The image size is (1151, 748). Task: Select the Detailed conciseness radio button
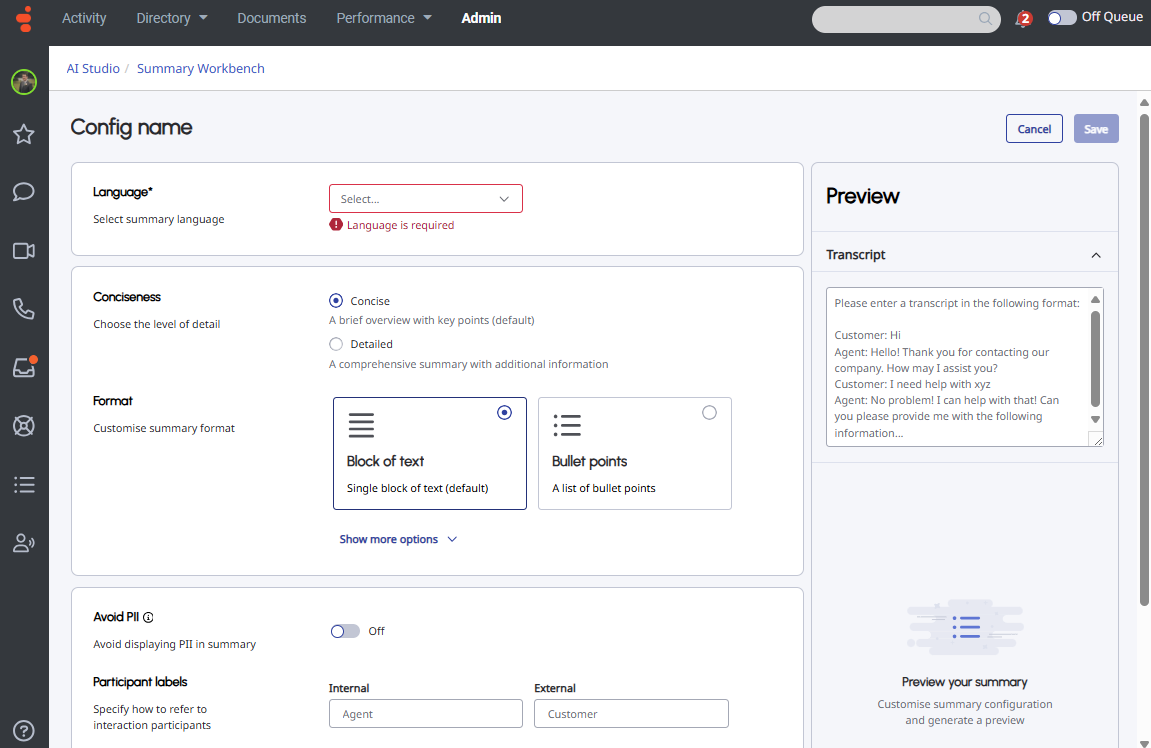[x=336, y=344]
